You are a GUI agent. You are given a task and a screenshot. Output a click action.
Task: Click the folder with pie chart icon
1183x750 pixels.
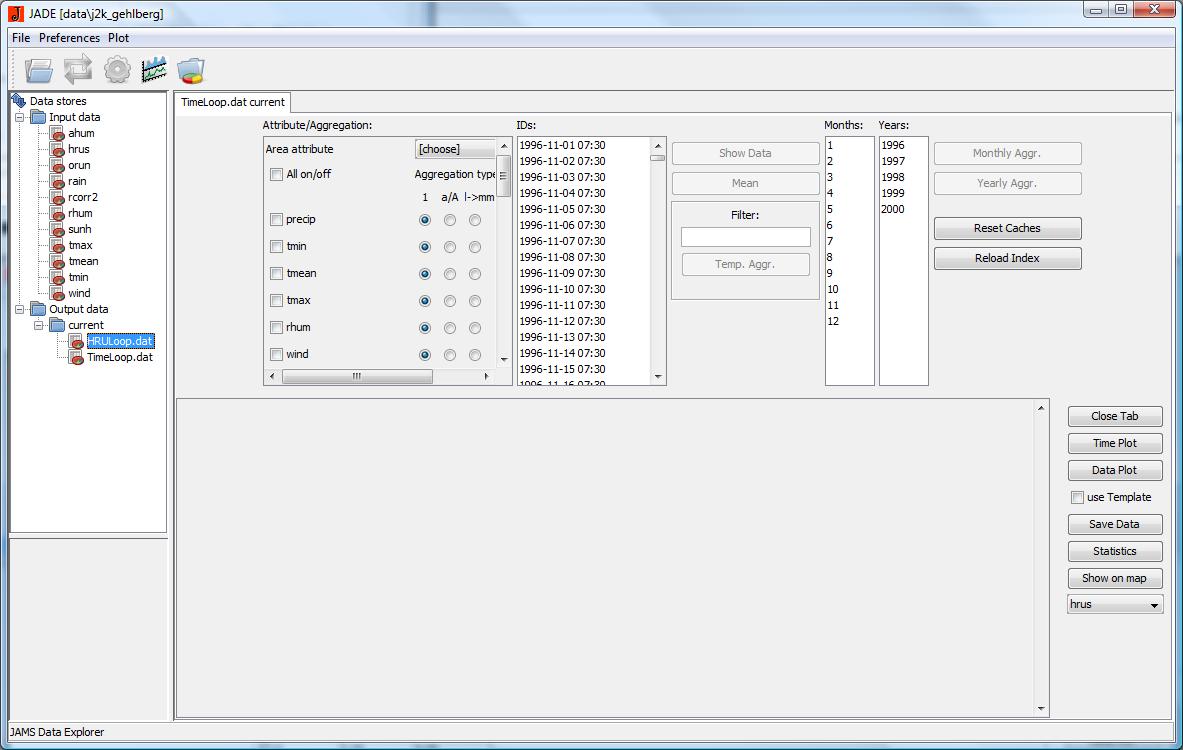tap(191, 70)
